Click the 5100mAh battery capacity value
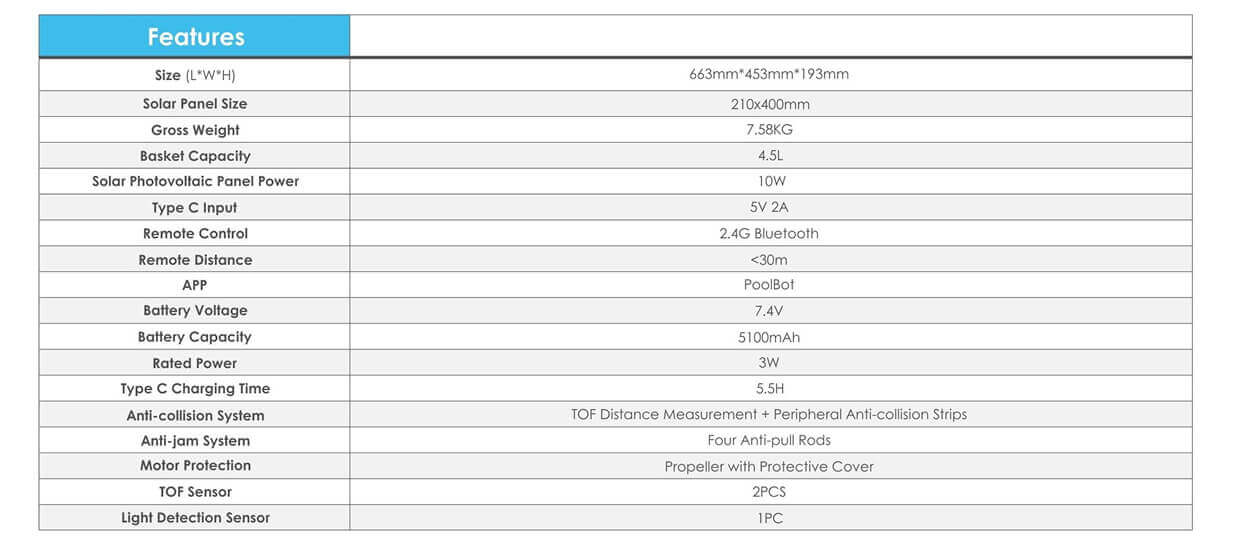Image resolution: width=1241 pixels, height=558 pixels. coord(769,338)
